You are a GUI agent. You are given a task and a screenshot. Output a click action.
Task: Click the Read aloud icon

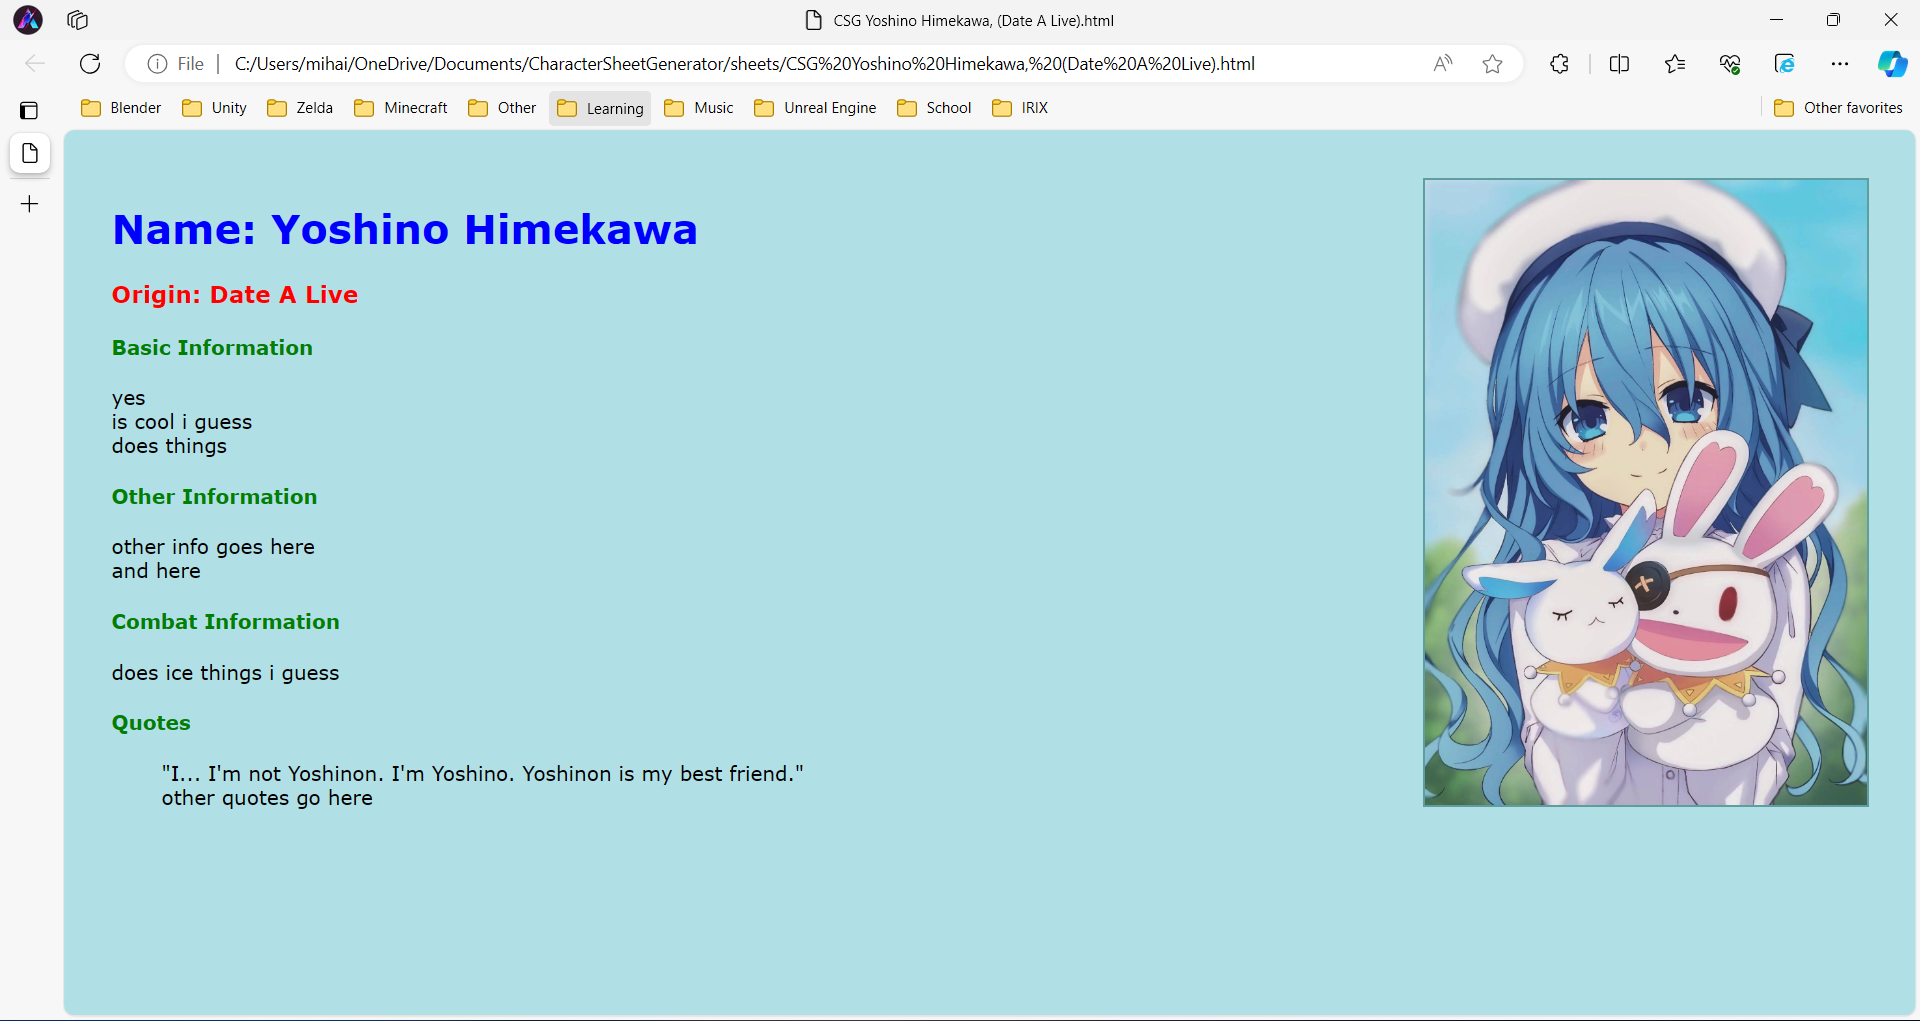coord(1442,64)
